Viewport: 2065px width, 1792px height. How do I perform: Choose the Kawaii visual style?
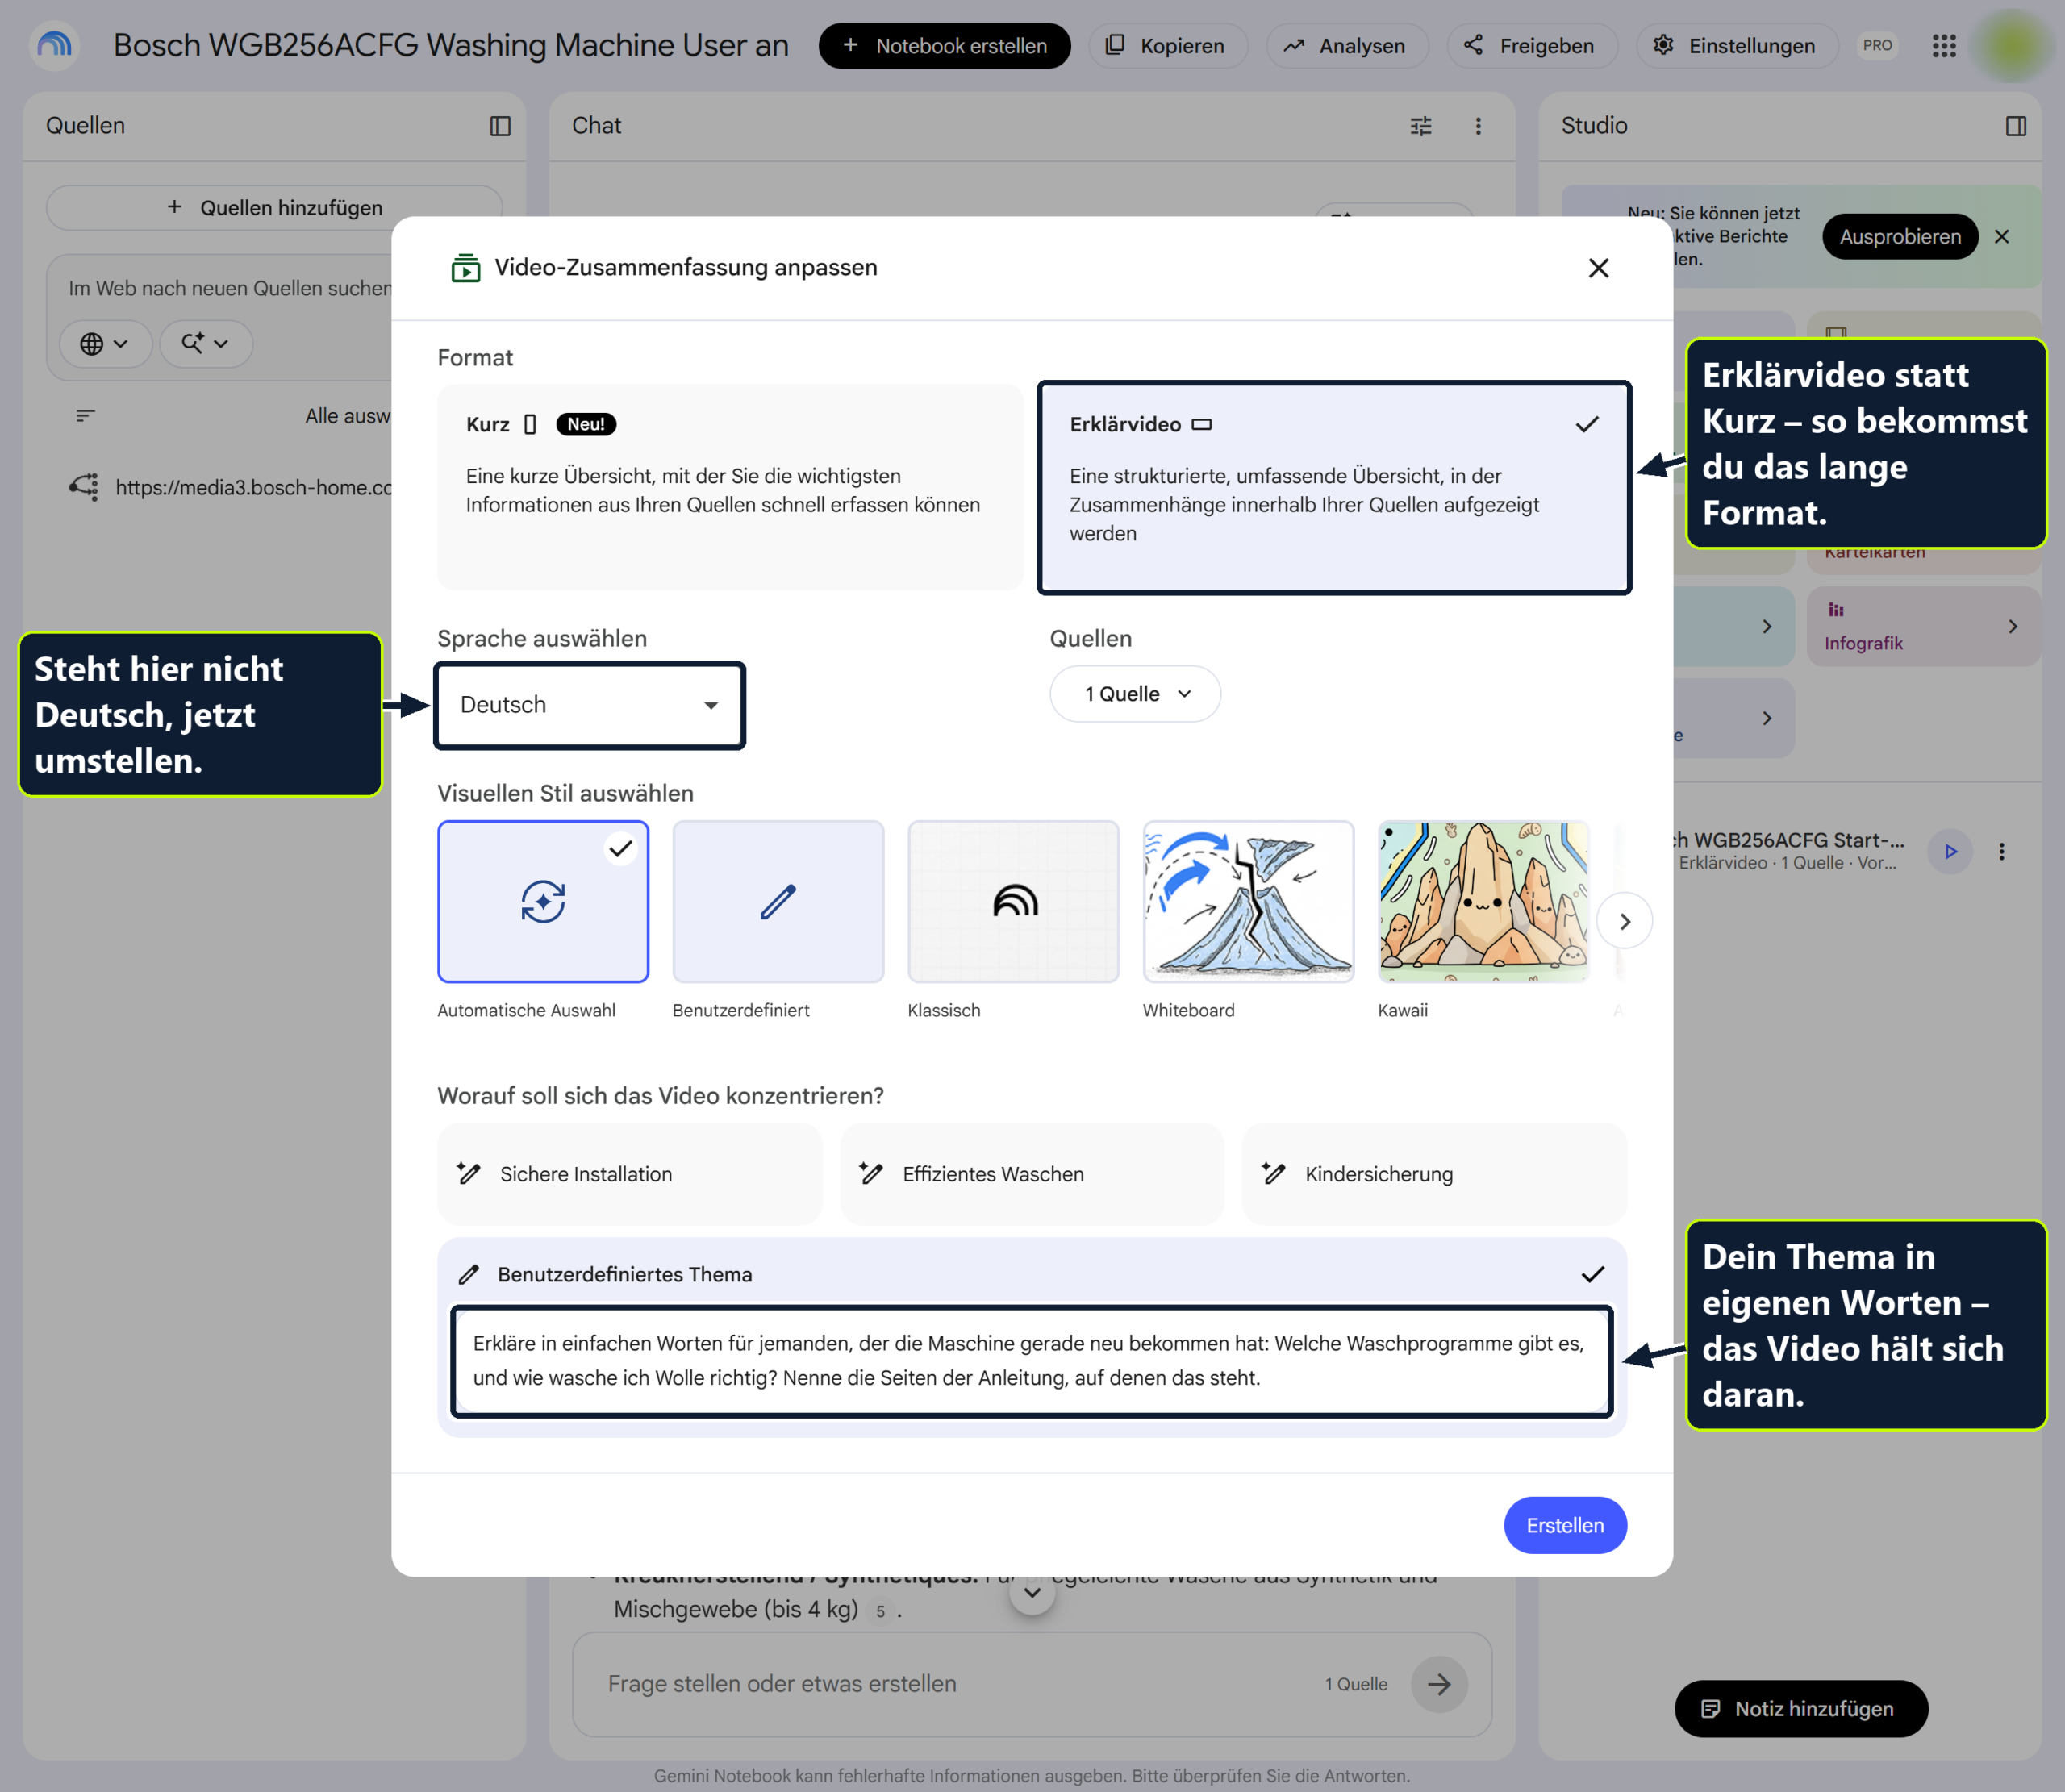tap(1483, 902)
